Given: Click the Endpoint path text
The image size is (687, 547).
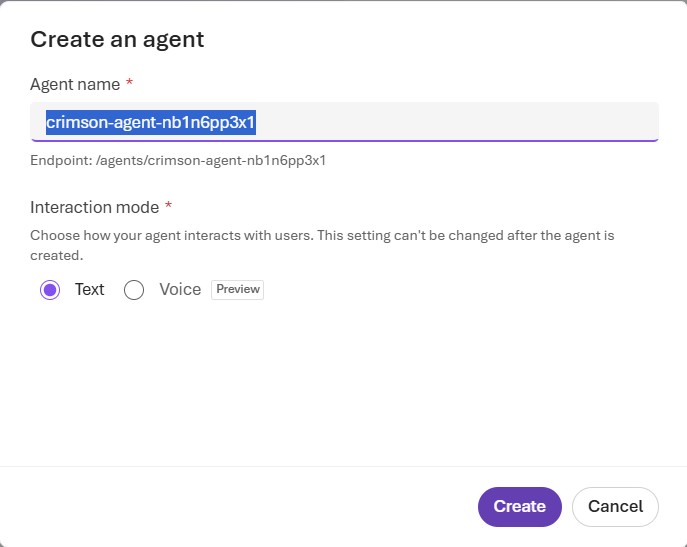Looking at the screenshot, I should click(178, 160).
